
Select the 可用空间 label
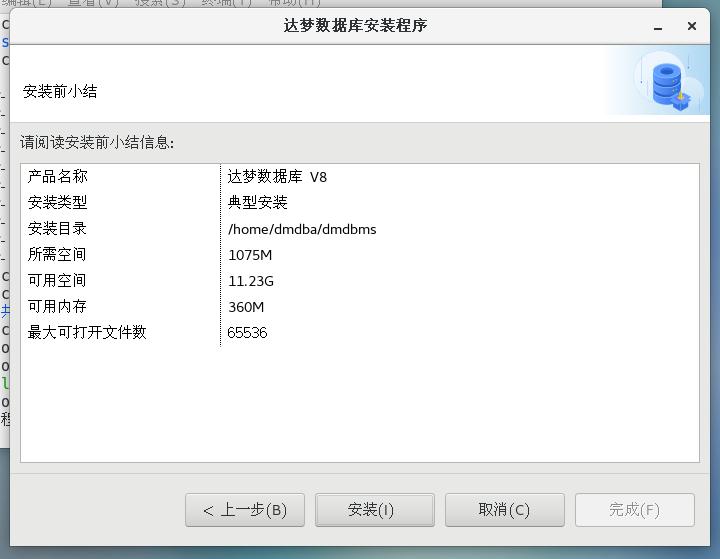[x=57, y=280]
